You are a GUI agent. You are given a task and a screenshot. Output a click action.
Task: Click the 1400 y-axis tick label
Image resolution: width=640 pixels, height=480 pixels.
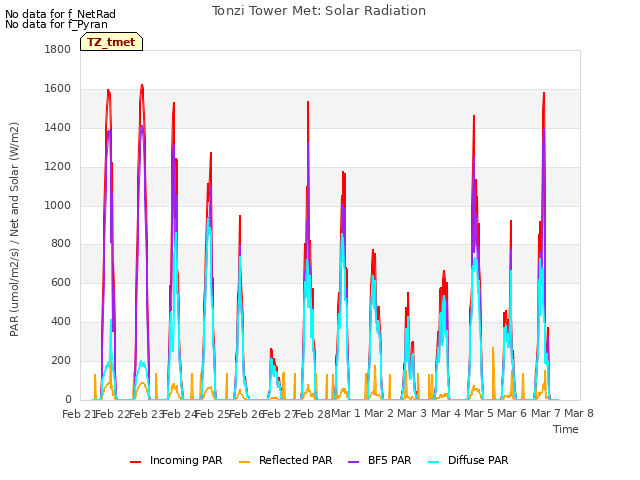58,127
